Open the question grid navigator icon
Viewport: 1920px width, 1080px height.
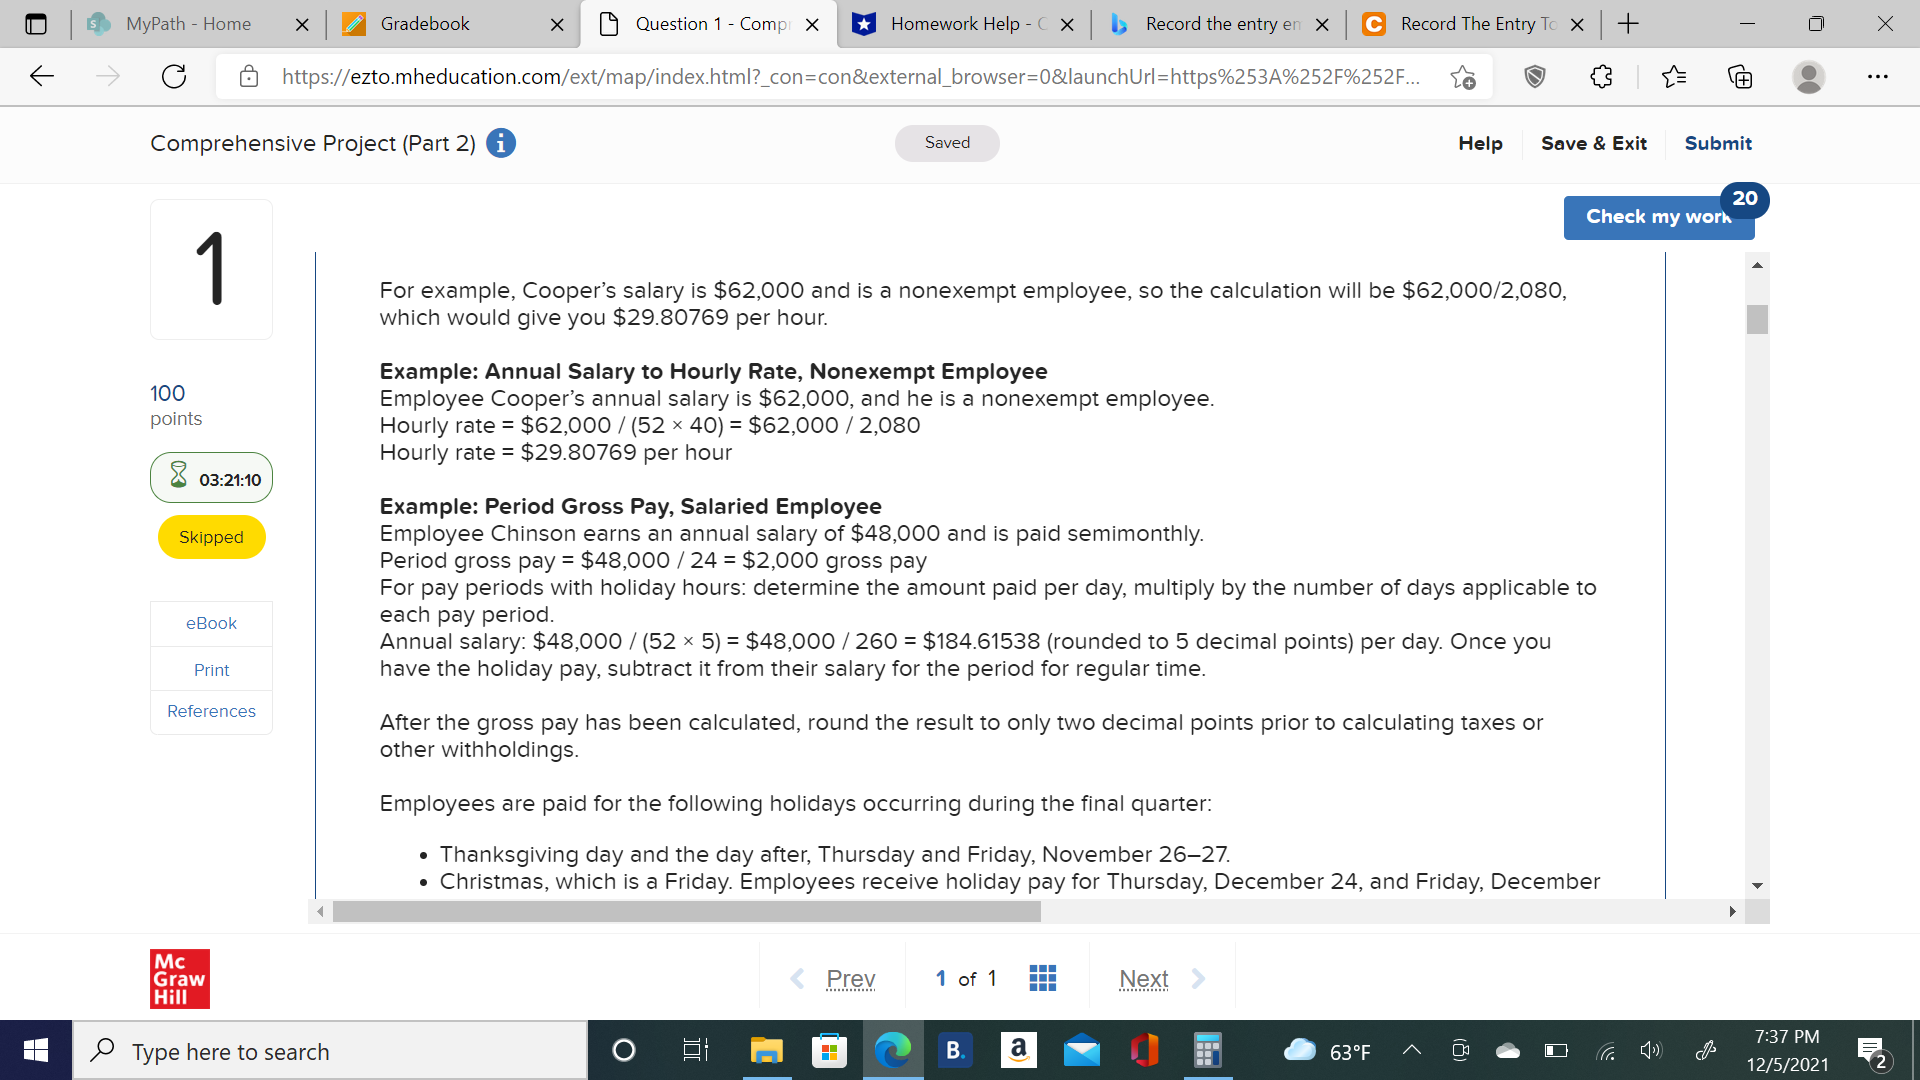(1042, 978)
